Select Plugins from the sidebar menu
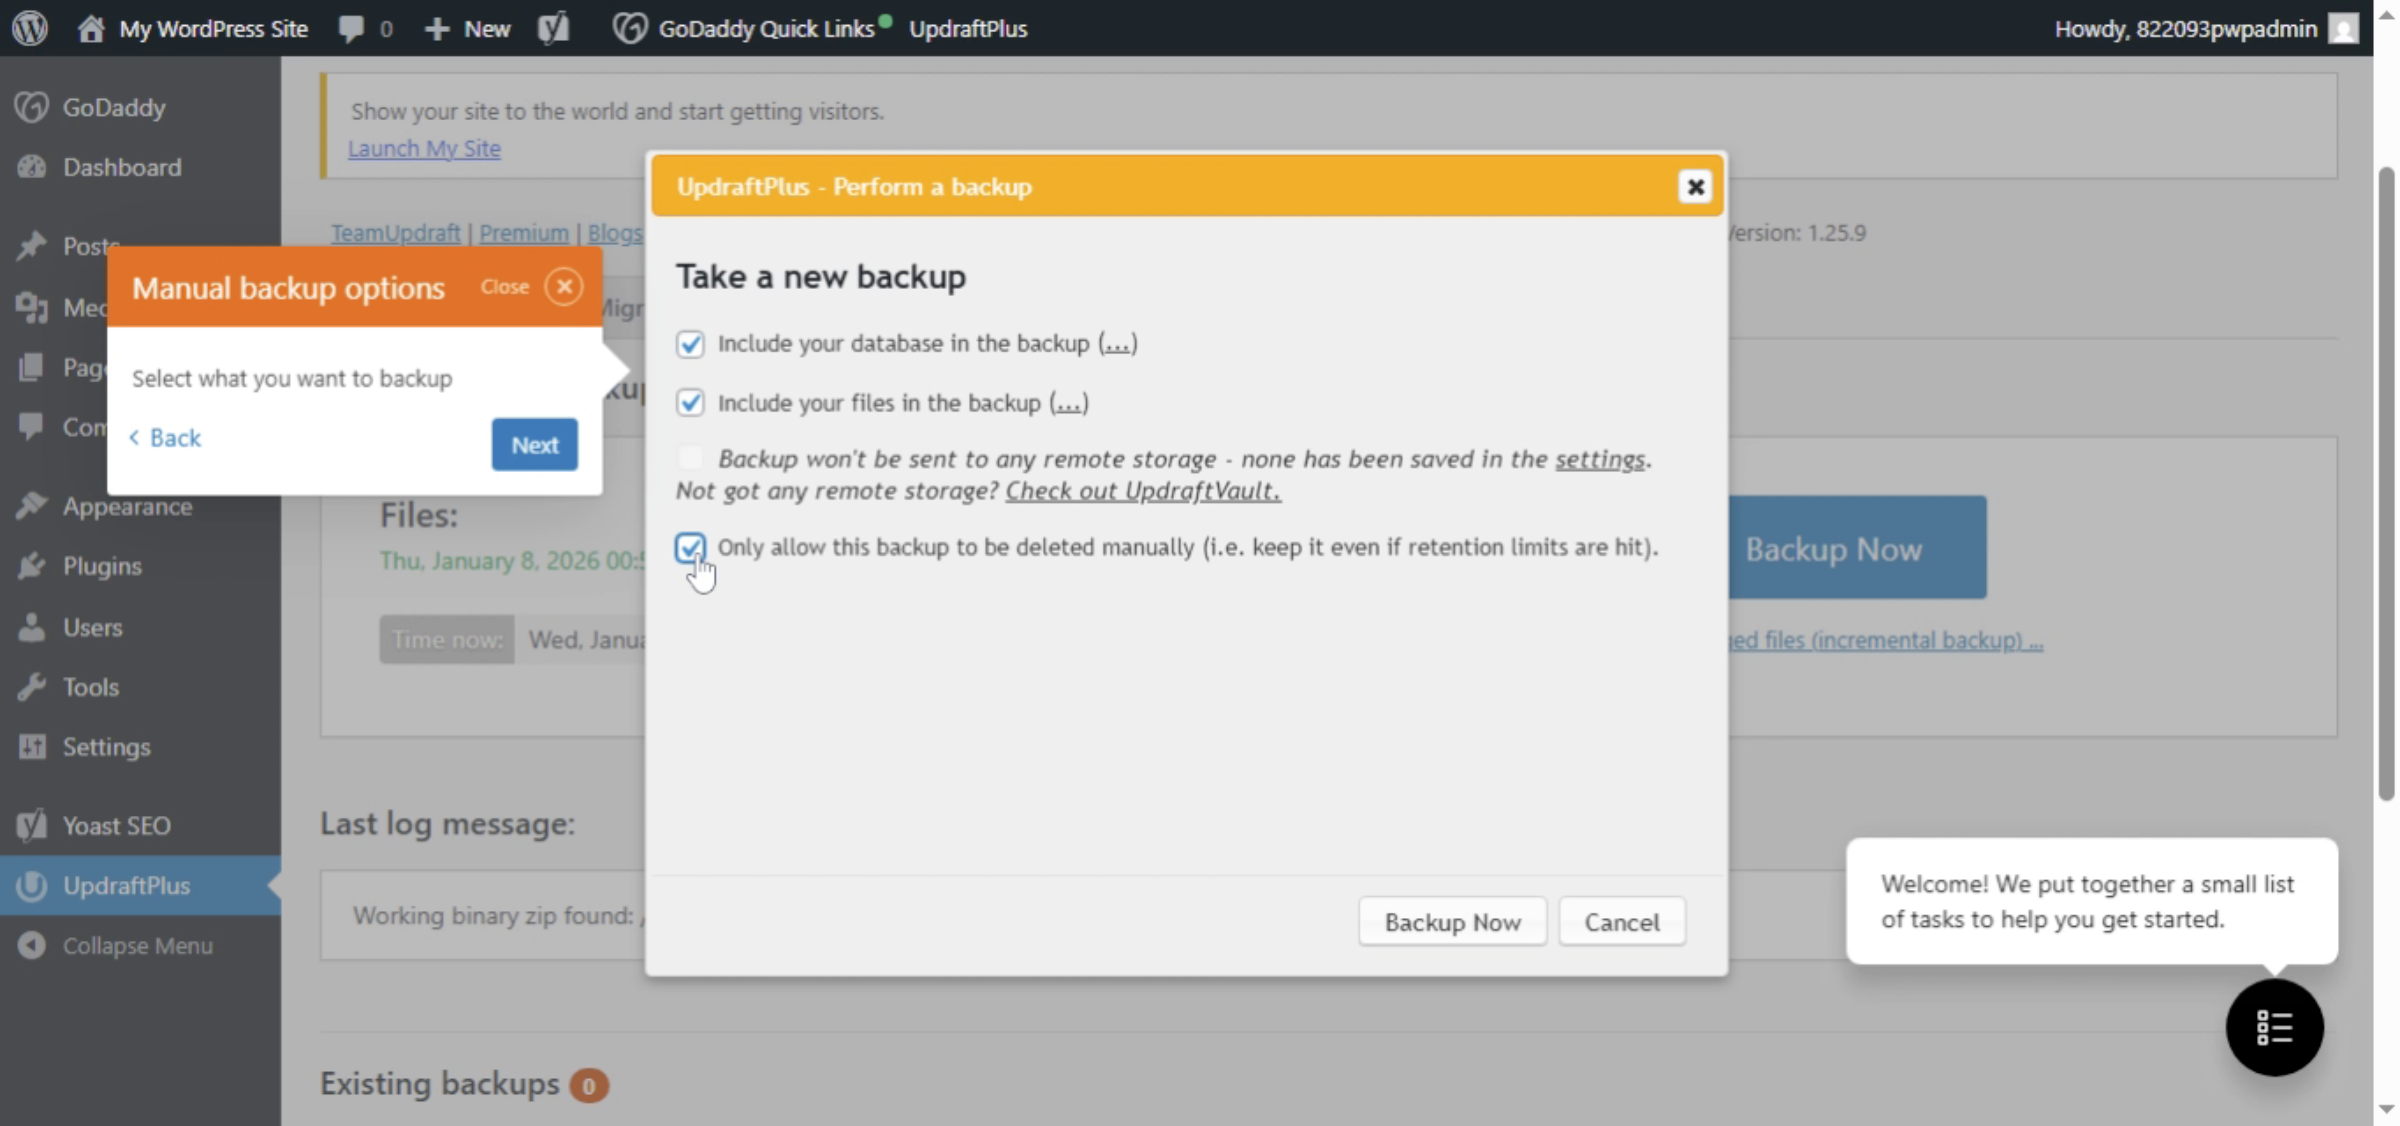 101,566
